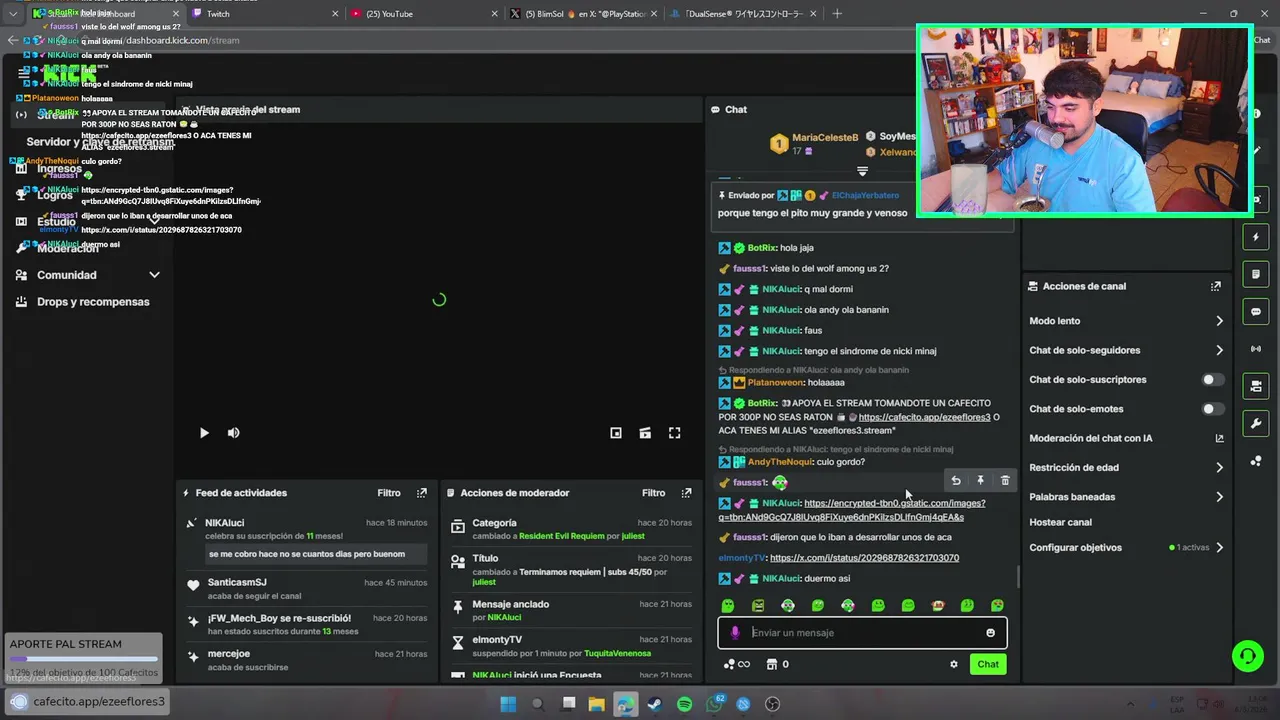This screenshot has width=1280, height=720.
Task: Open Spotify from the taskbar
Action: [x=684, y=704]
